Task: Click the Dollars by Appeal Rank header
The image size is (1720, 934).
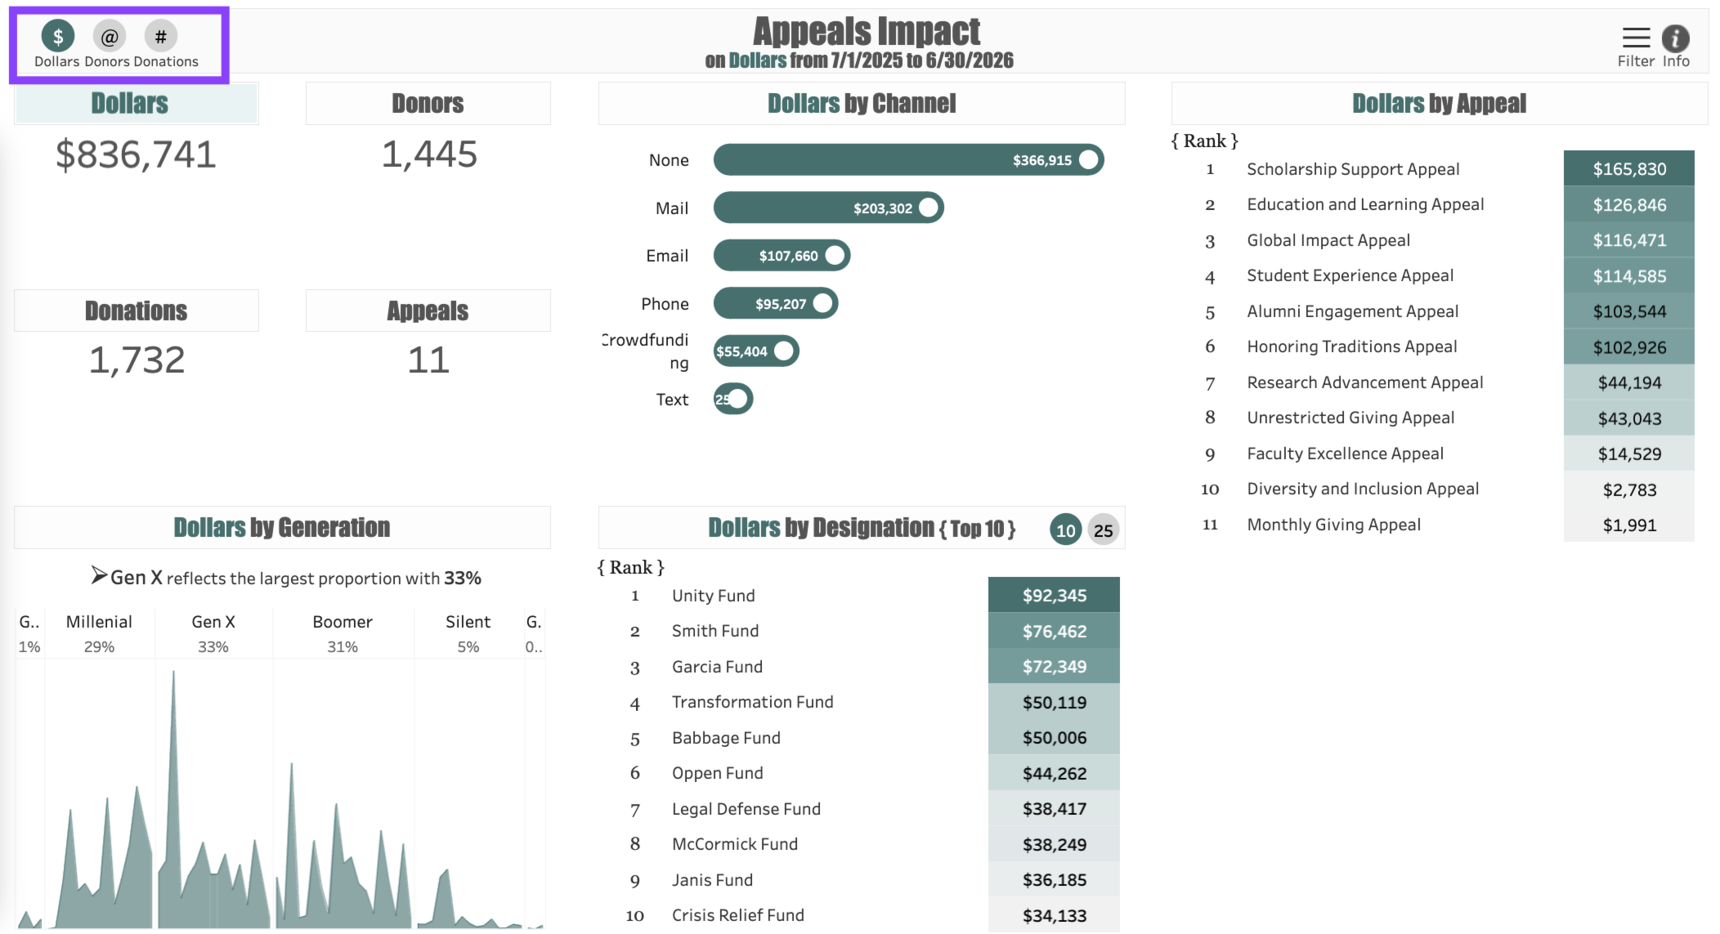Action: pyautogui.click(x=1204, y=141)
